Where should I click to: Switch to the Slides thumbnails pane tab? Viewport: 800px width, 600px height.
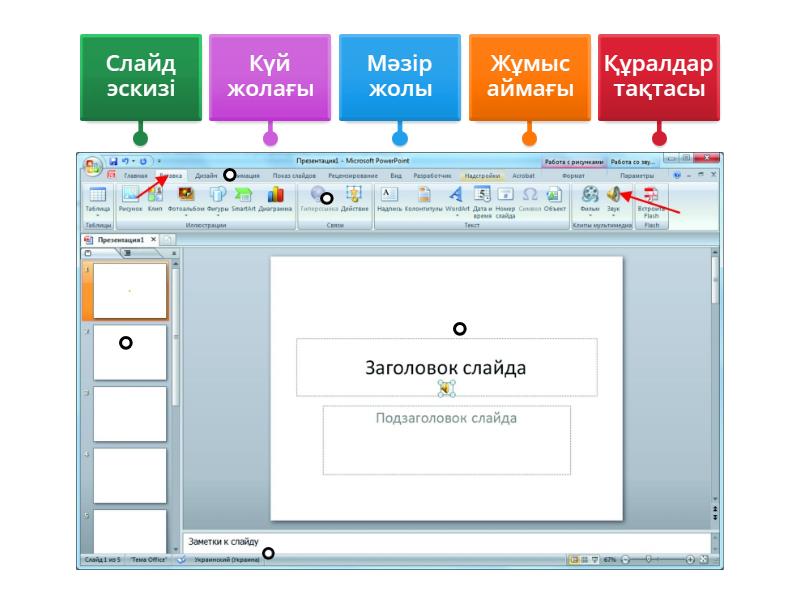pyautogui.click(x=99, y=253)
